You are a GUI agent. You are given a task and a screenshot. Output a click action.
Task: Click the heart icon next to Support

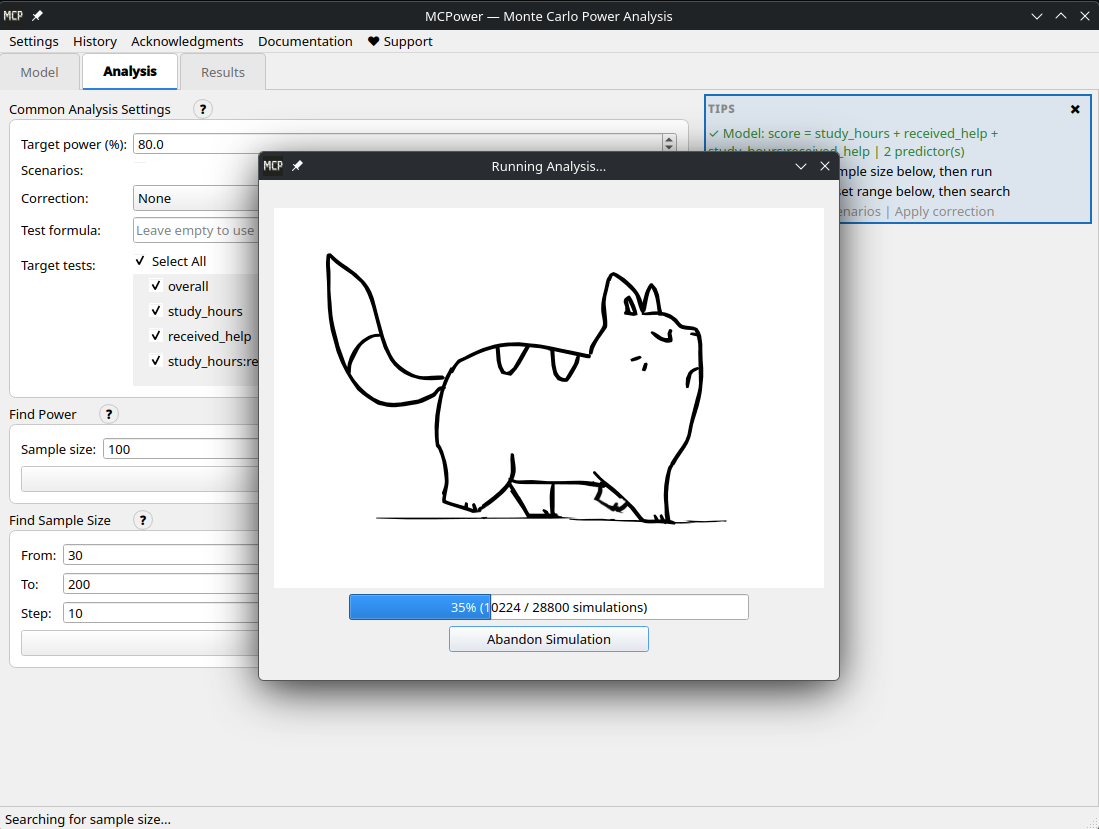coord(372,41)
